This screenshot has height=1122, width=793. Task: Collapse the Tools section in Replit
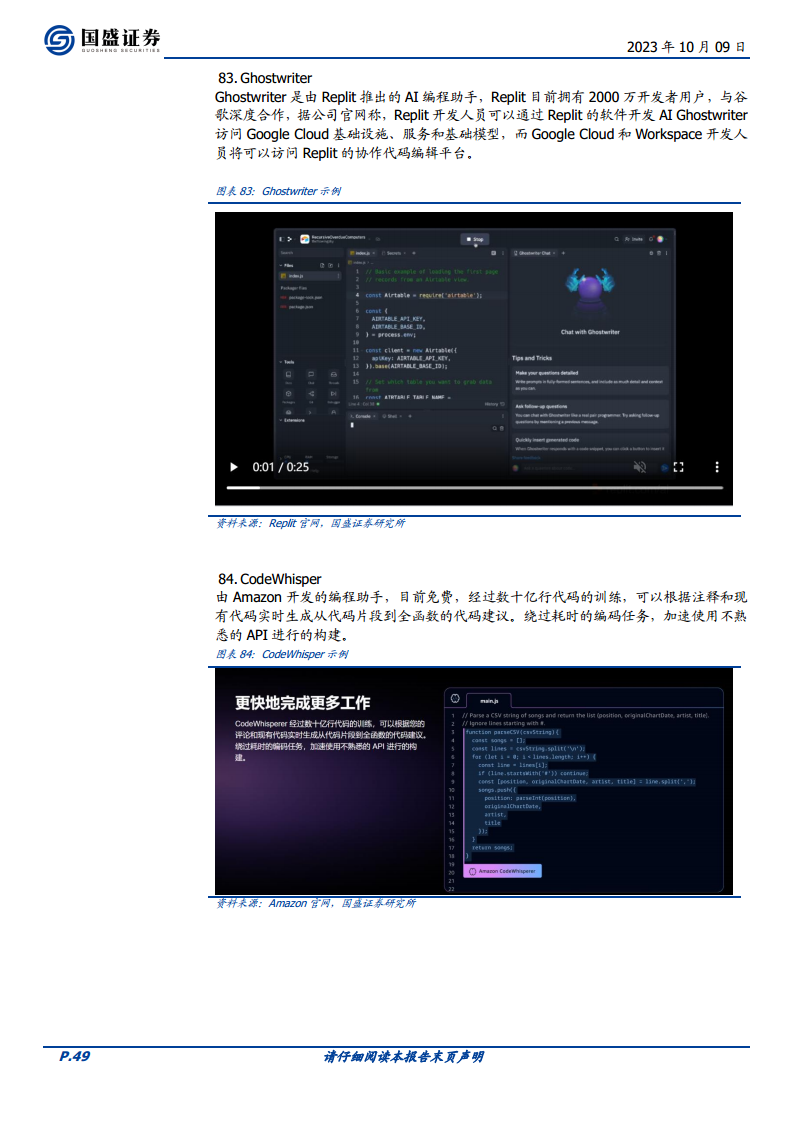tap(287, 362)
